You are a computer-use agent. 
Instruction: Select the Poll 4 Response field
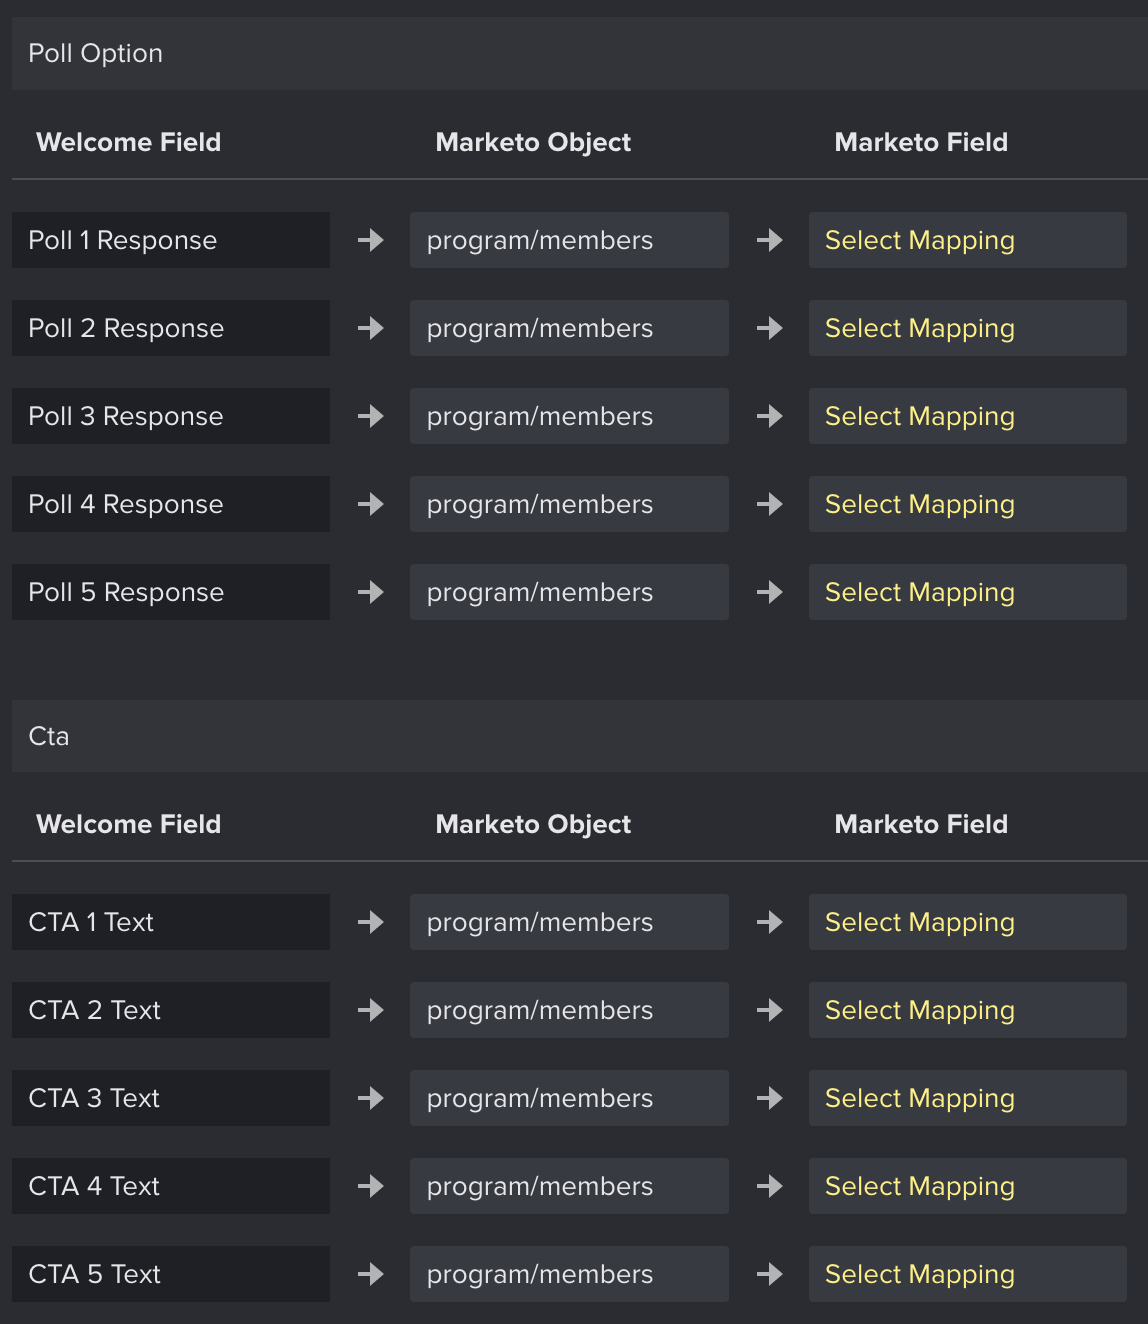point(171,504)
